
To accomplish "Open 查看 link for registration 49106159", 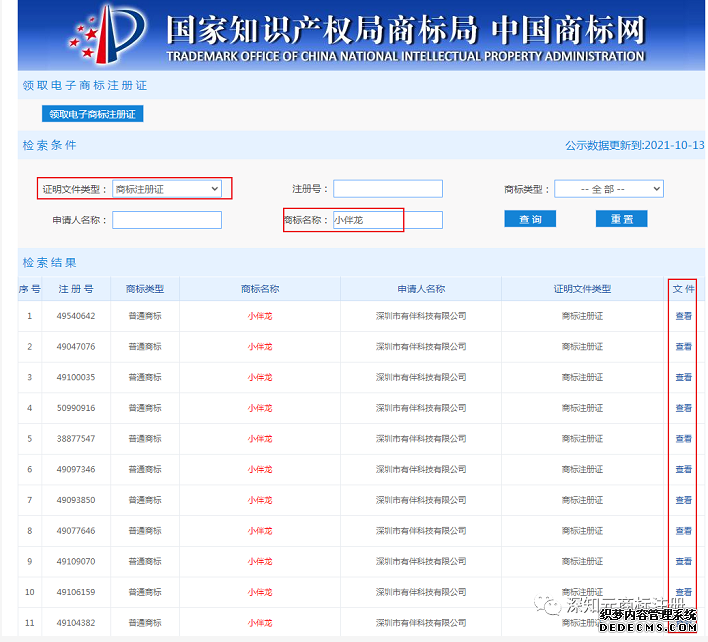I will (x=683, y=592).
